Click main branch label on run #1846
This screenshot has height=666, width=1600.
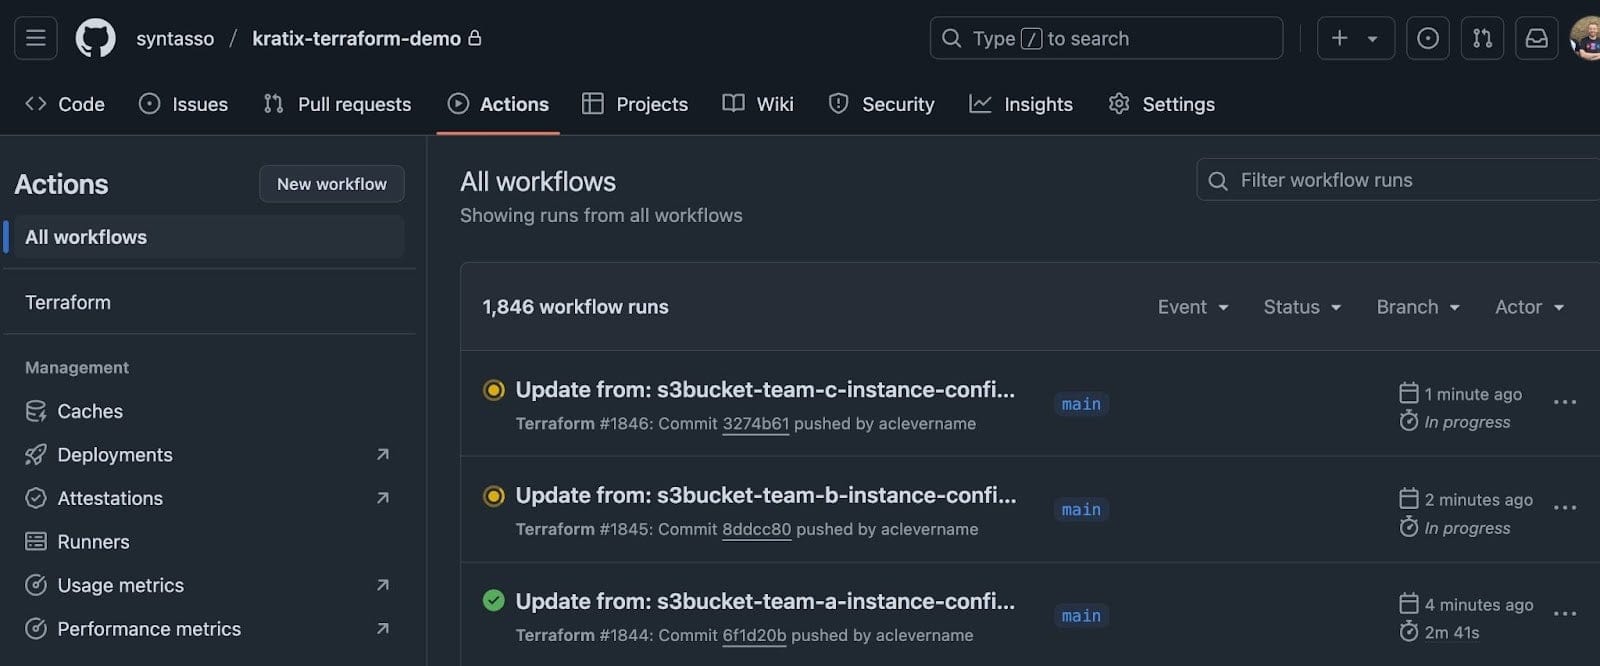tap(1081, 404)
